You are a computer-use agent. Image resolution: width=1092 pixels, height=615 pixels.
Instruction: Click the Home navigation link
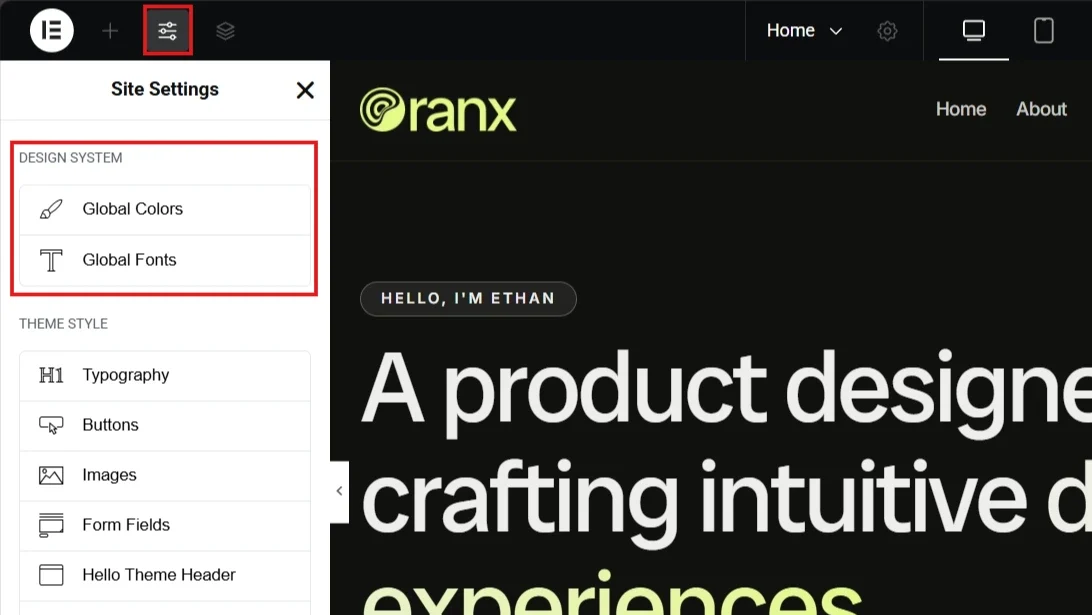click(960, 109)
